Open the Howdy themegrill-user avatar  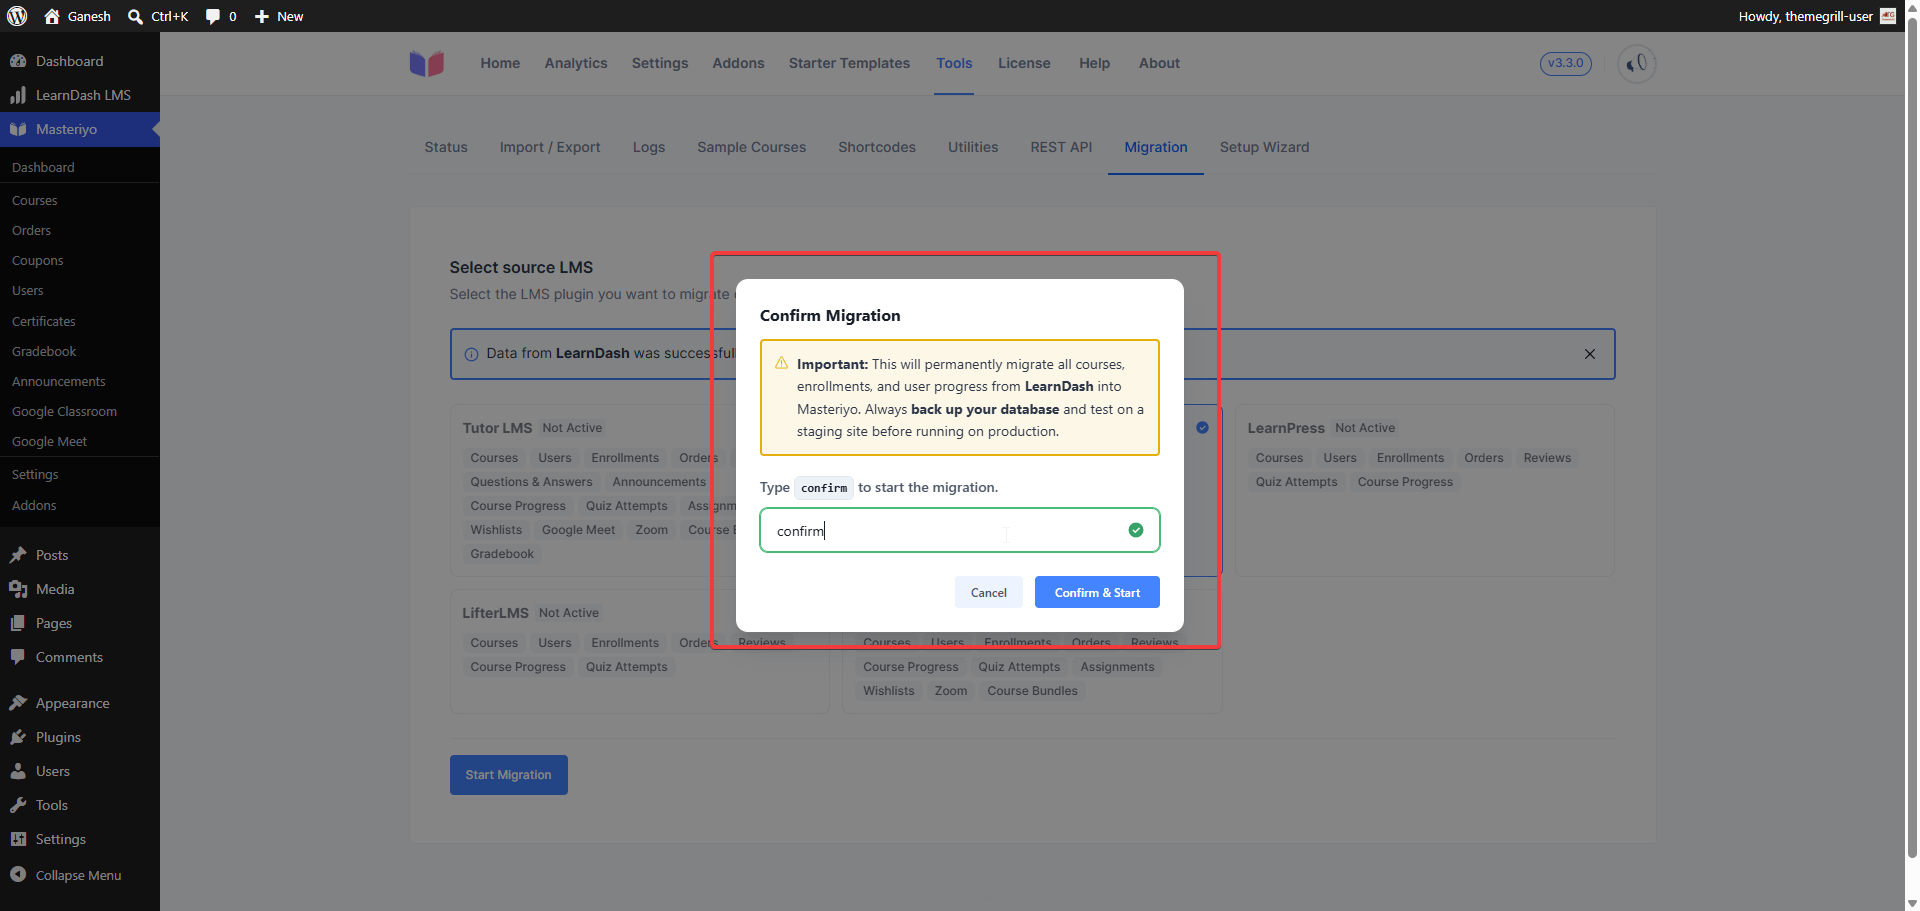1888,16
